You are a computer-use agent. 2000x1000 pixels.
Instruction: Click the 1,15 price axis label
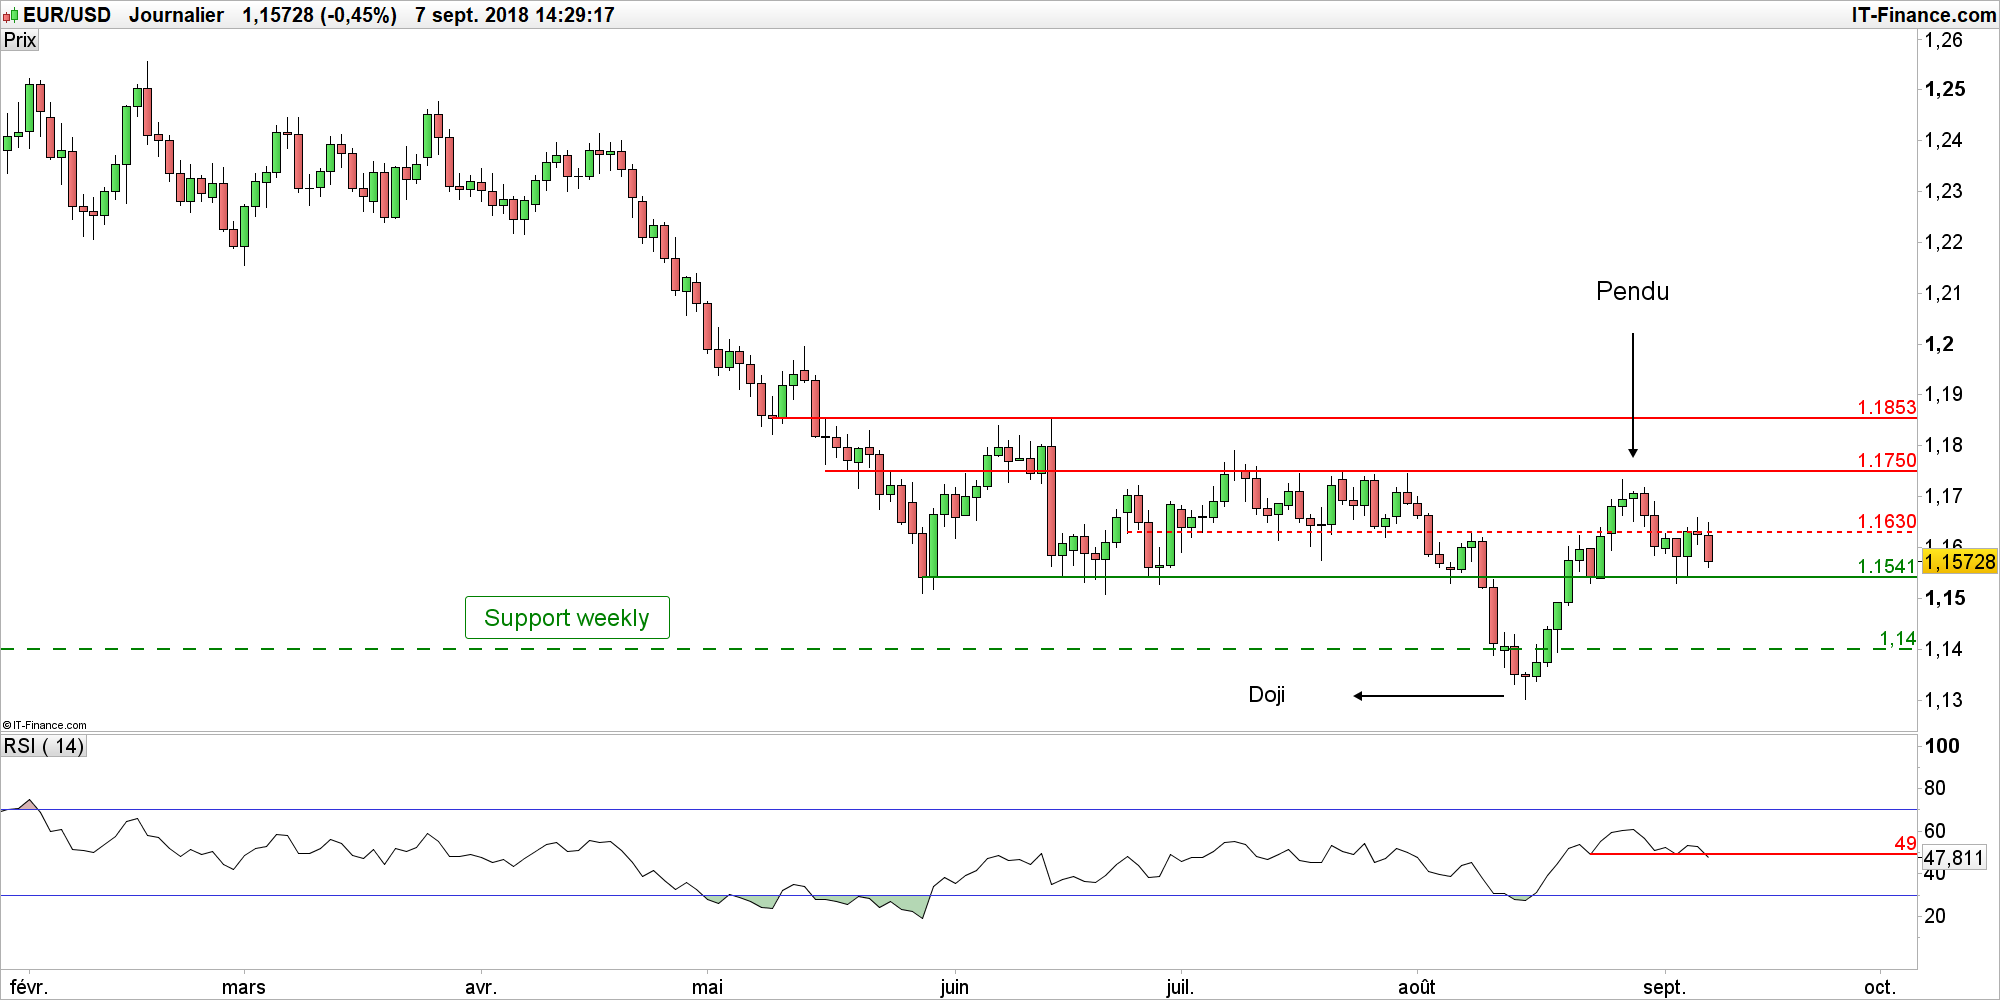coord(1945,598)
